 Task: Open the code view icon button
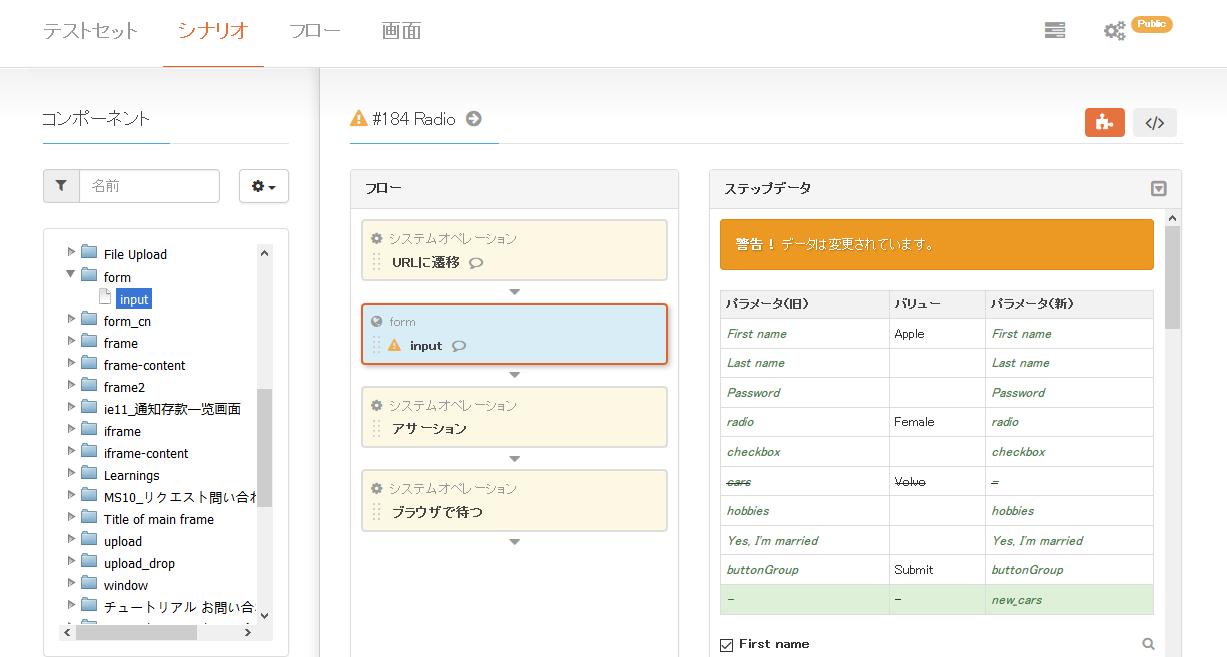pyautogui.click(x=1154, y=123)
